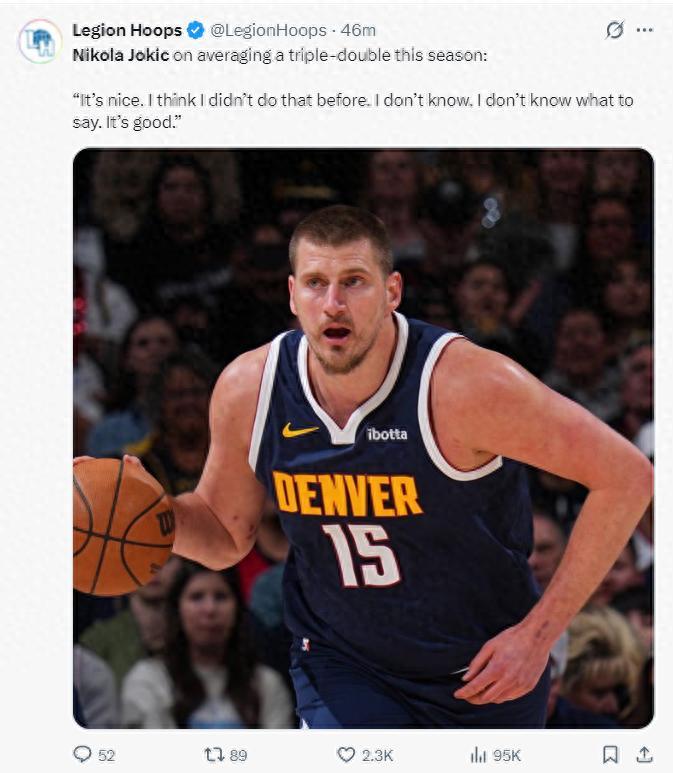Visit the @LegionHoops handle link
The height and width of the screenshot is (773, 673).
[268, 31]
